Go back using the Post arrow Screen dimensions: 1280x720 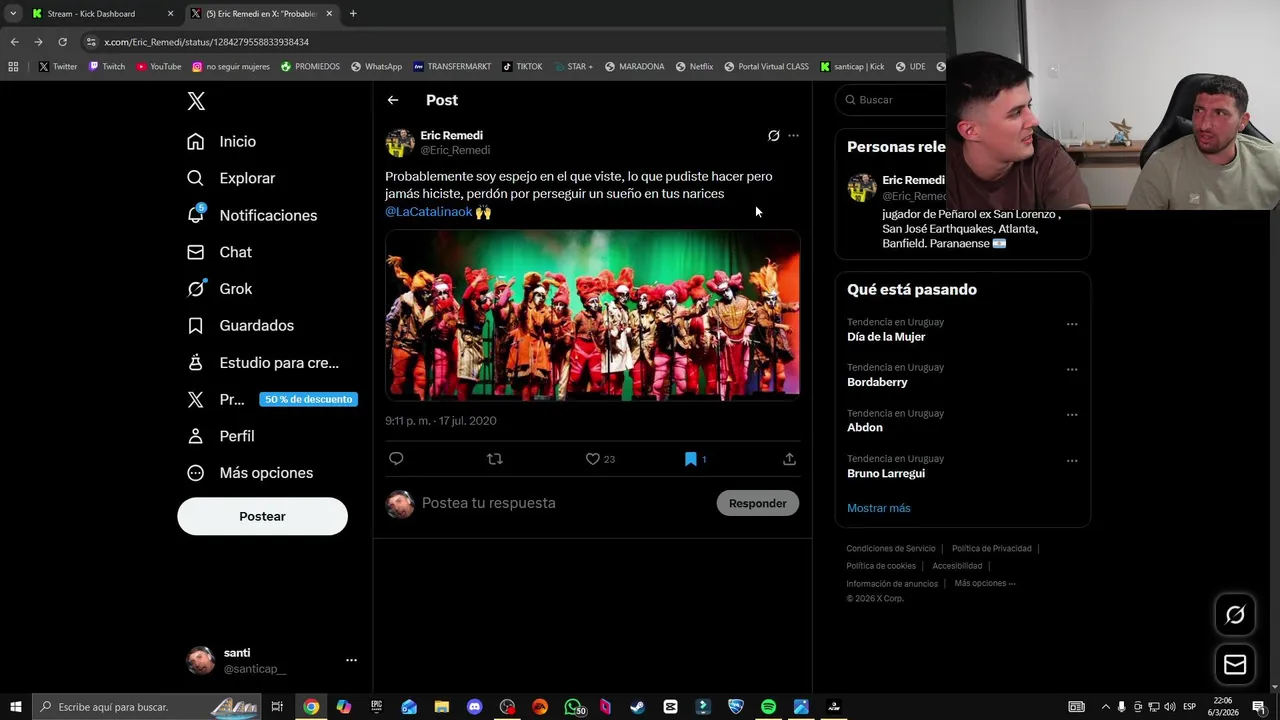393,100
